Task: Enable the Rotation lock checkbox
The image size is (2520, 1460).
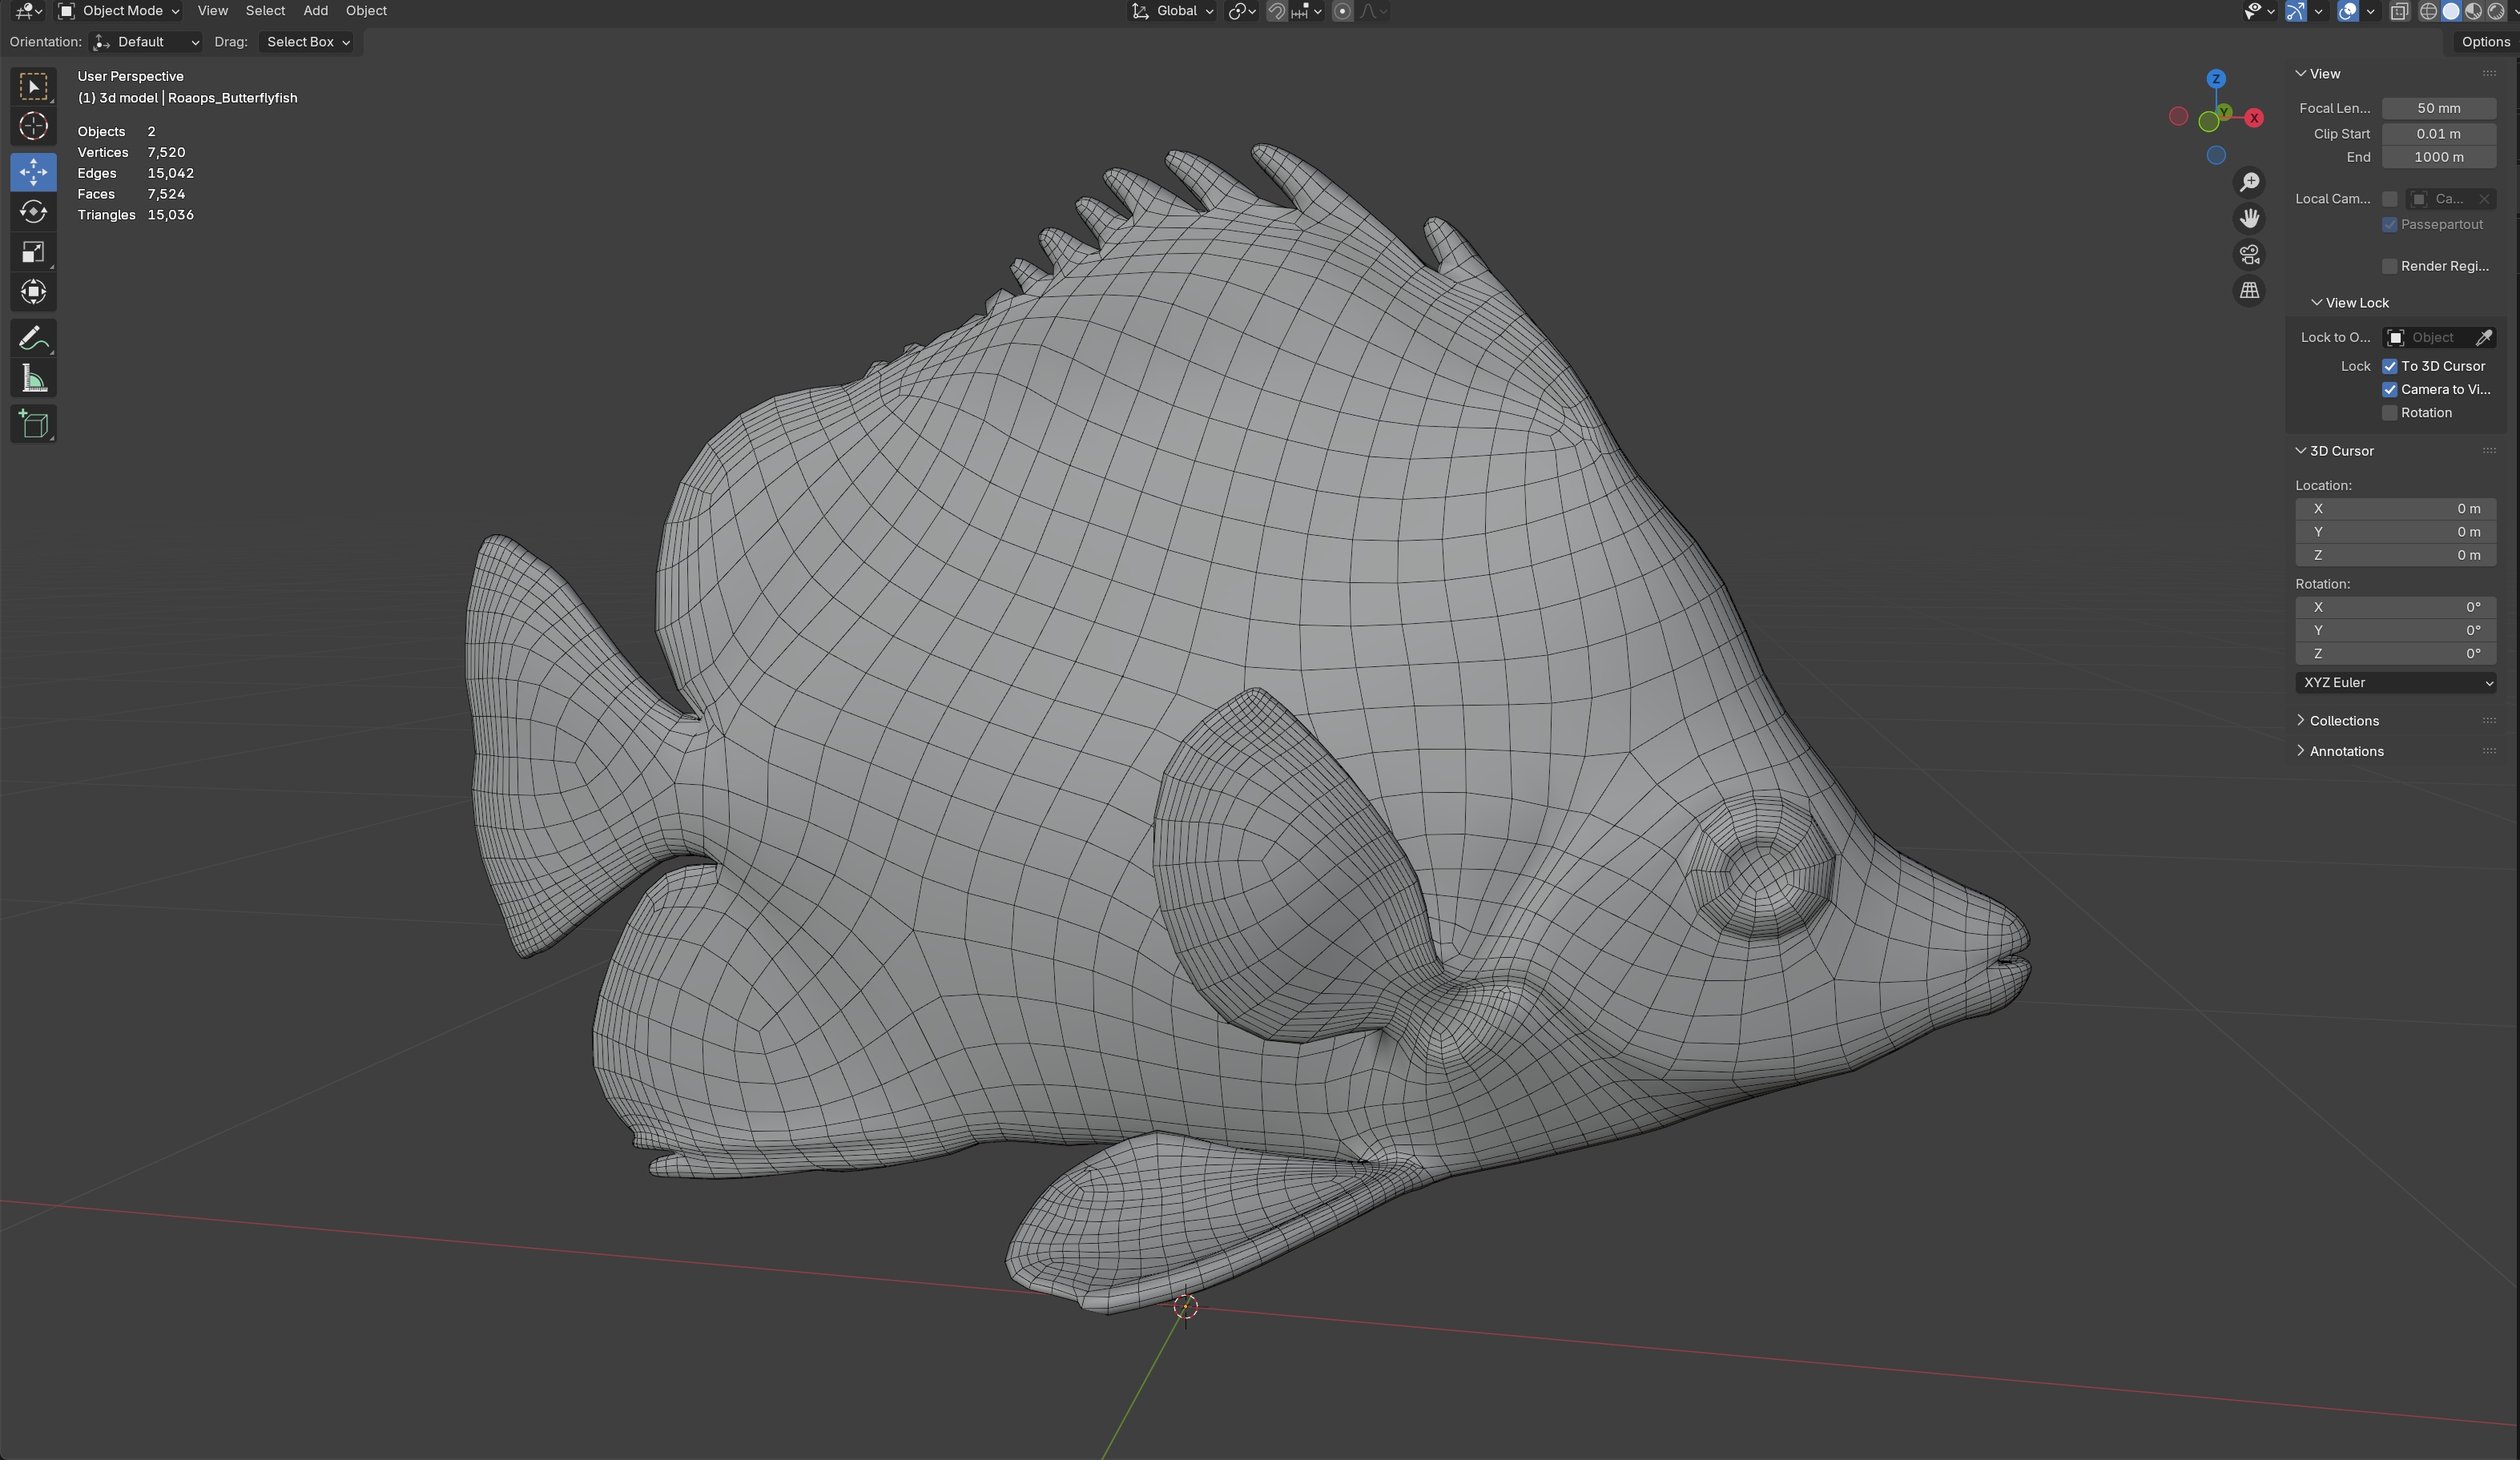Action: click(x=2390, y=413)
